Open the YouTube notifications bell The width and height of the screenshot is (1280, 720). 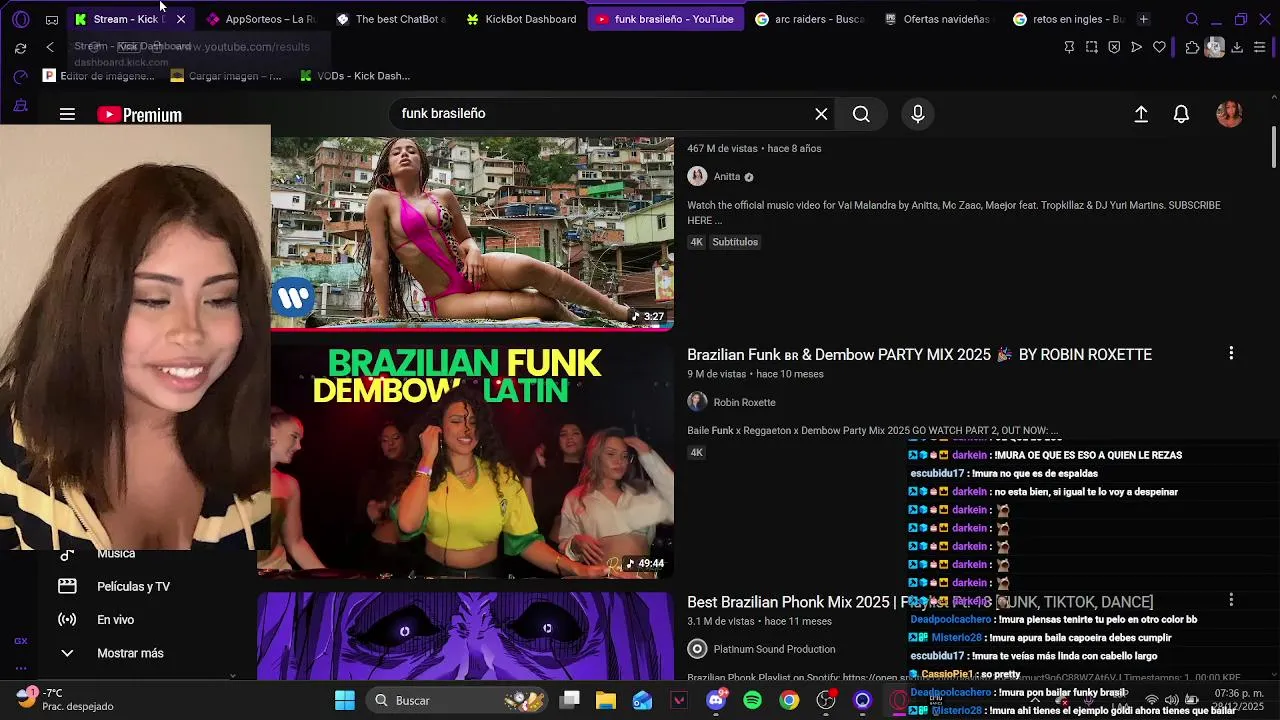coord(1181,114)
